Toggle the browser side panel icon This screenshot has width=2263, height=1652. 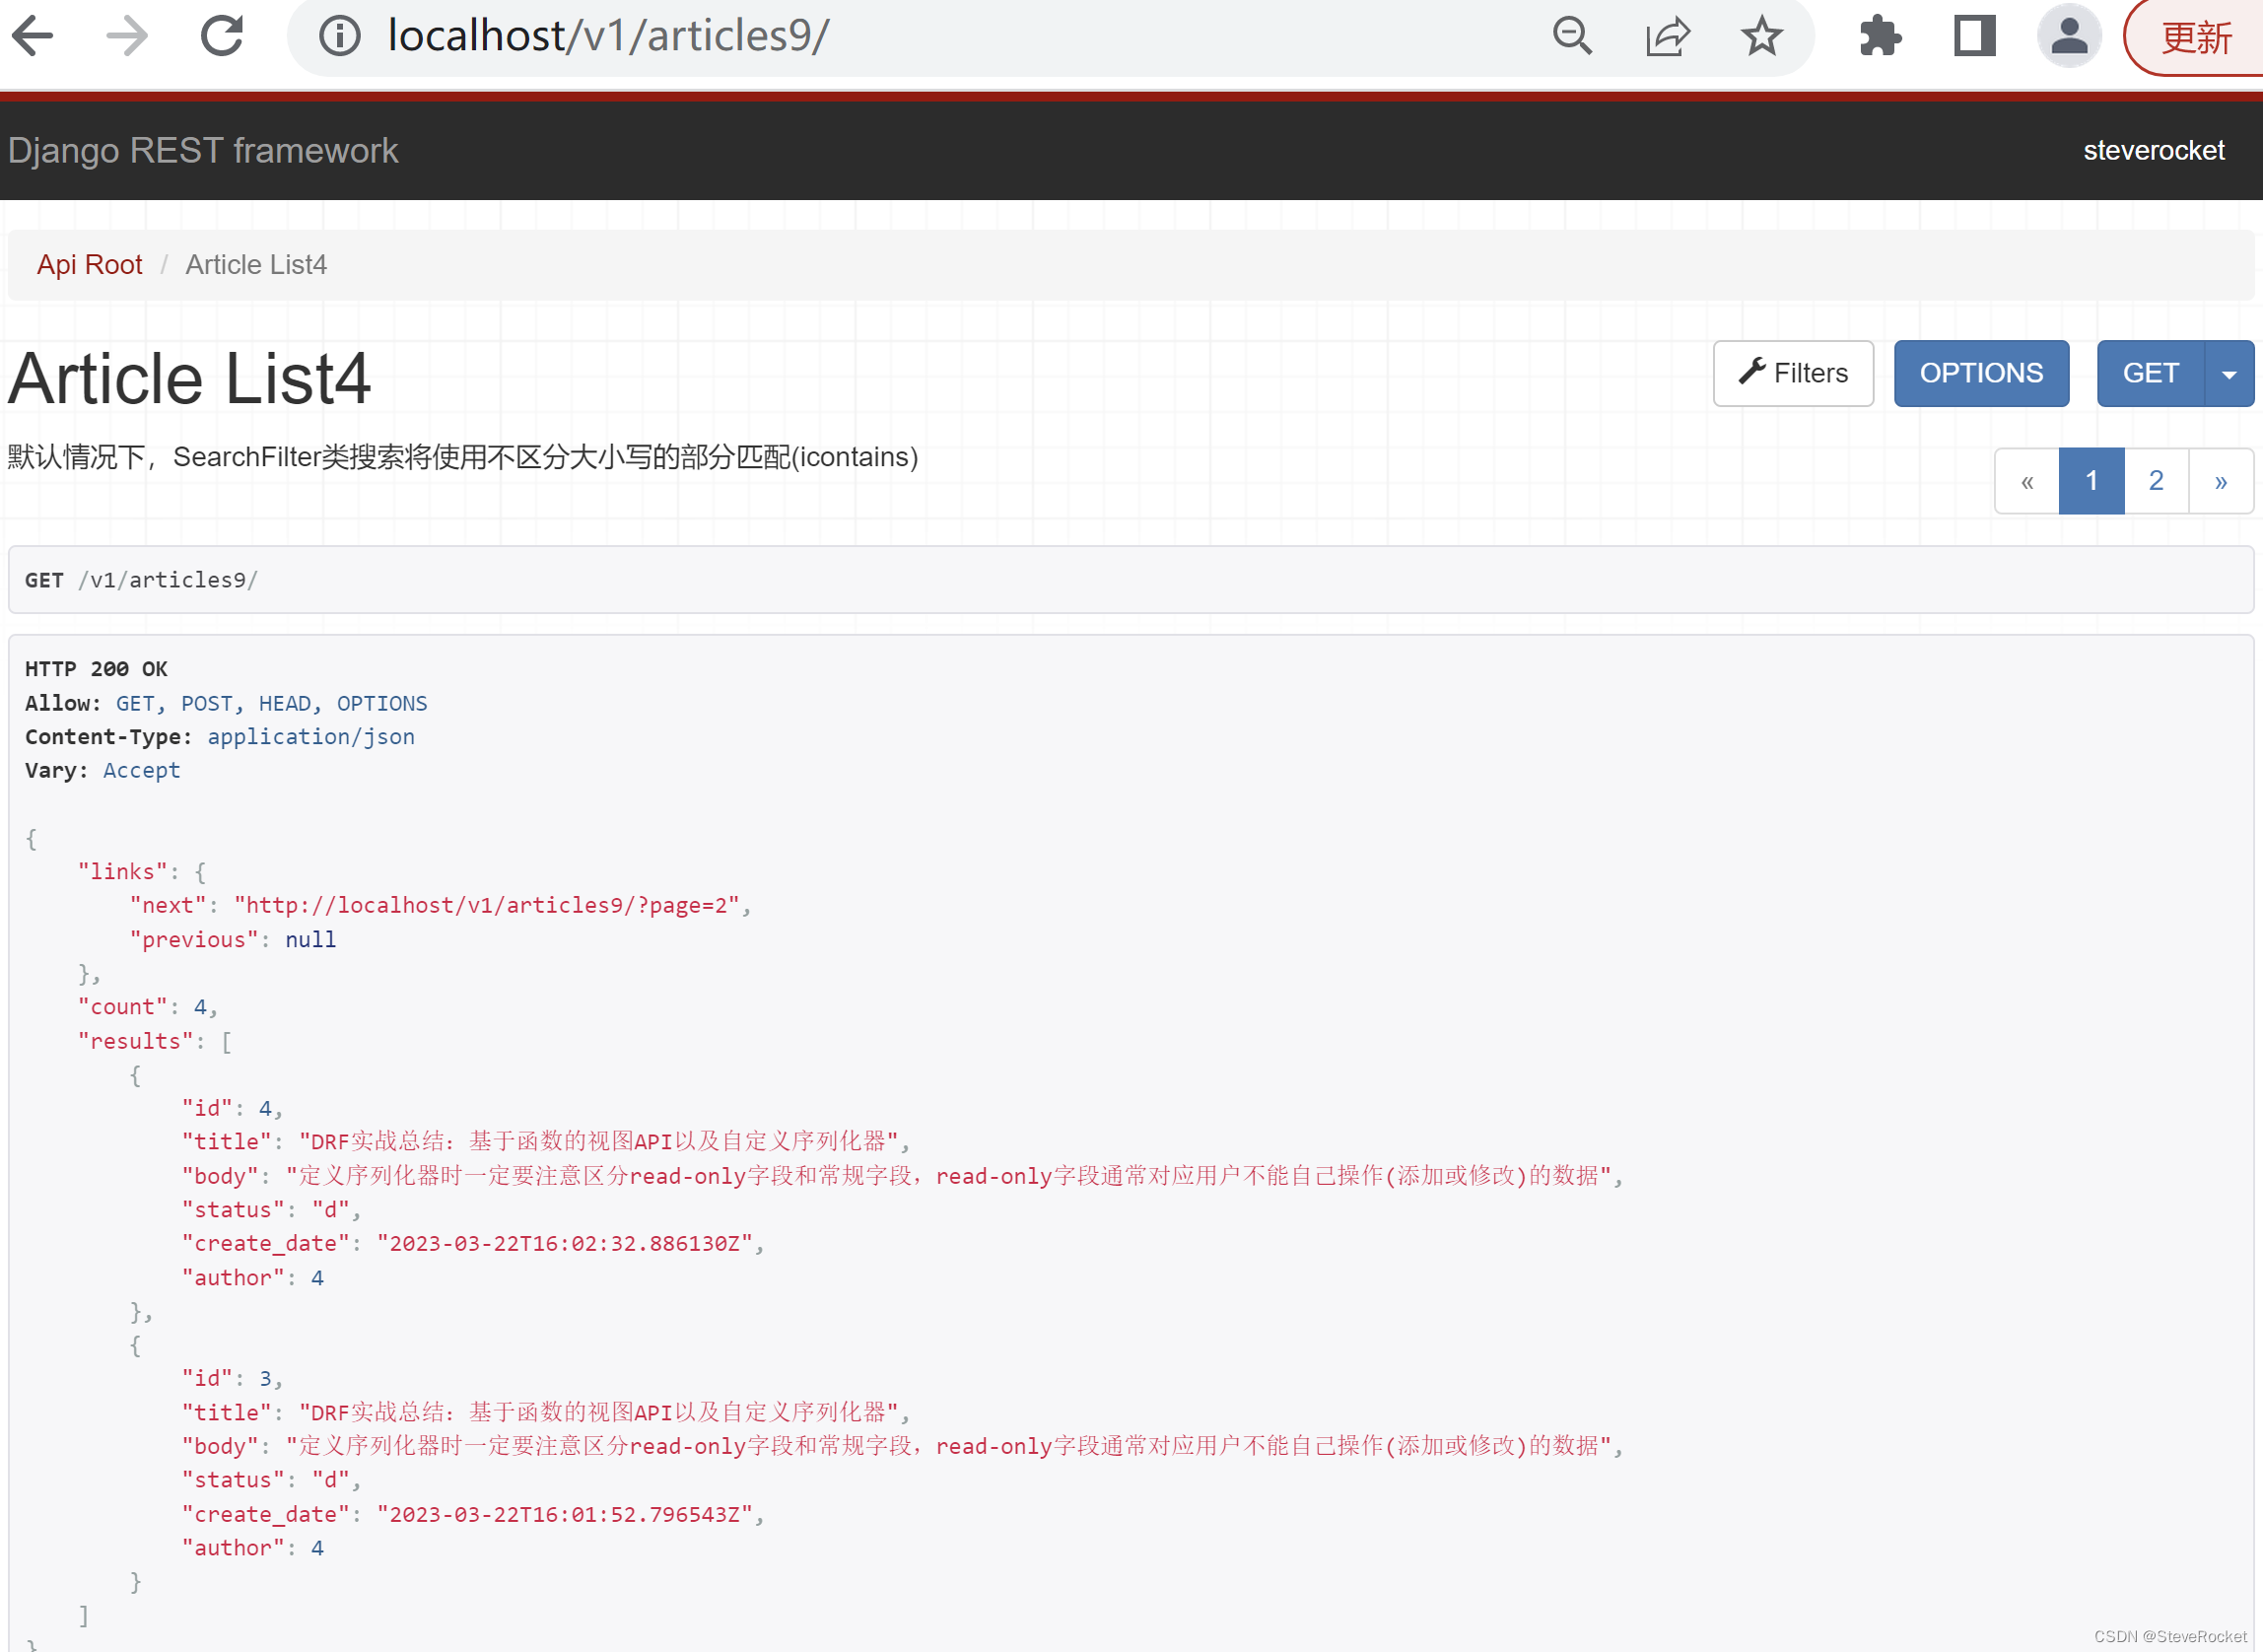(1974, 37)
